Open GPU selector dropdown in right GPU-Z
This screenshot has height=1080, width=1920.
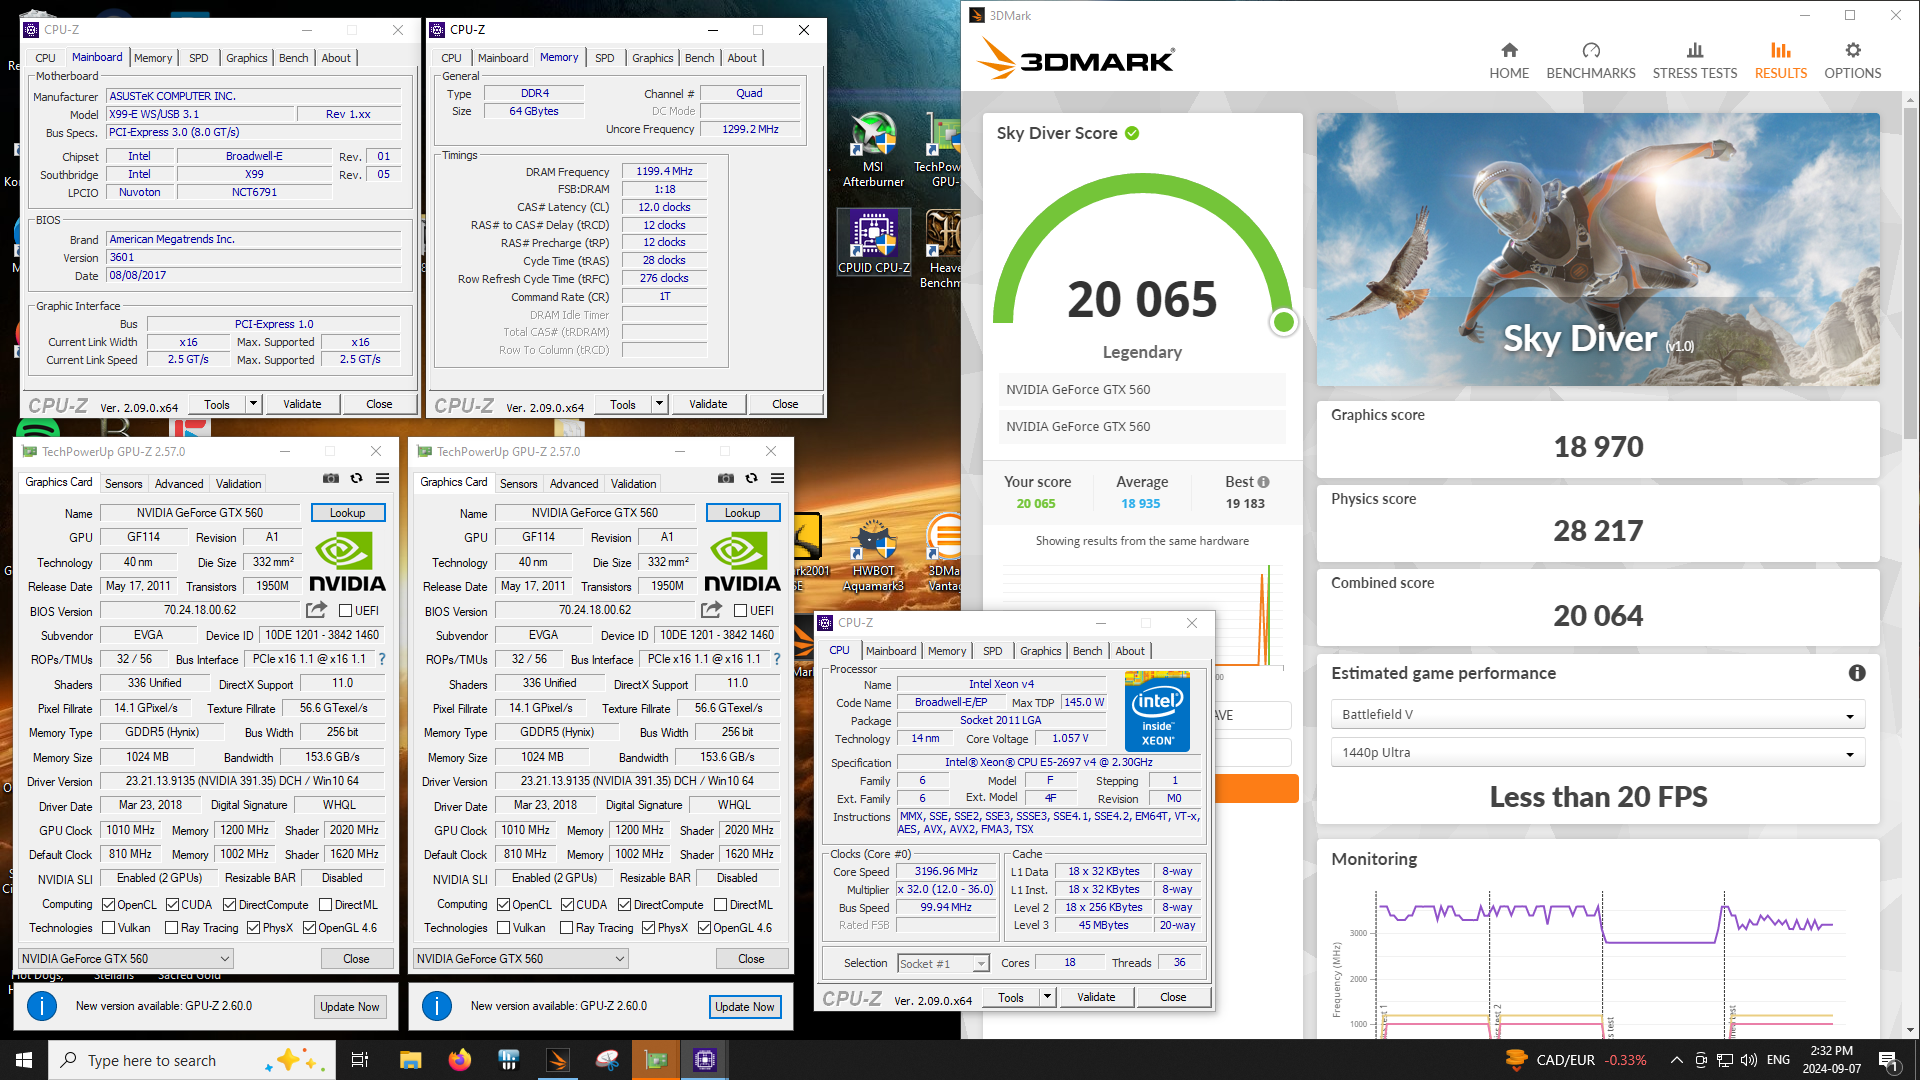pos(520,958)
